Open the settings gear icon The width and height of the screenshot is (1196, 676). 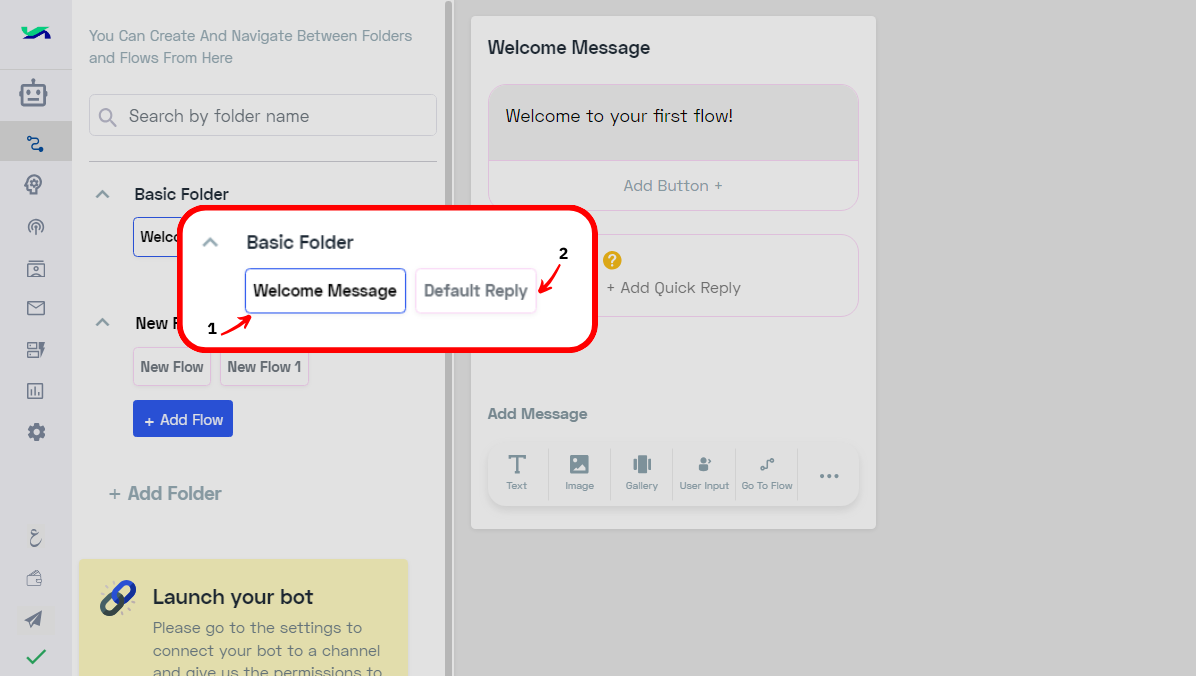pos(36,432)
